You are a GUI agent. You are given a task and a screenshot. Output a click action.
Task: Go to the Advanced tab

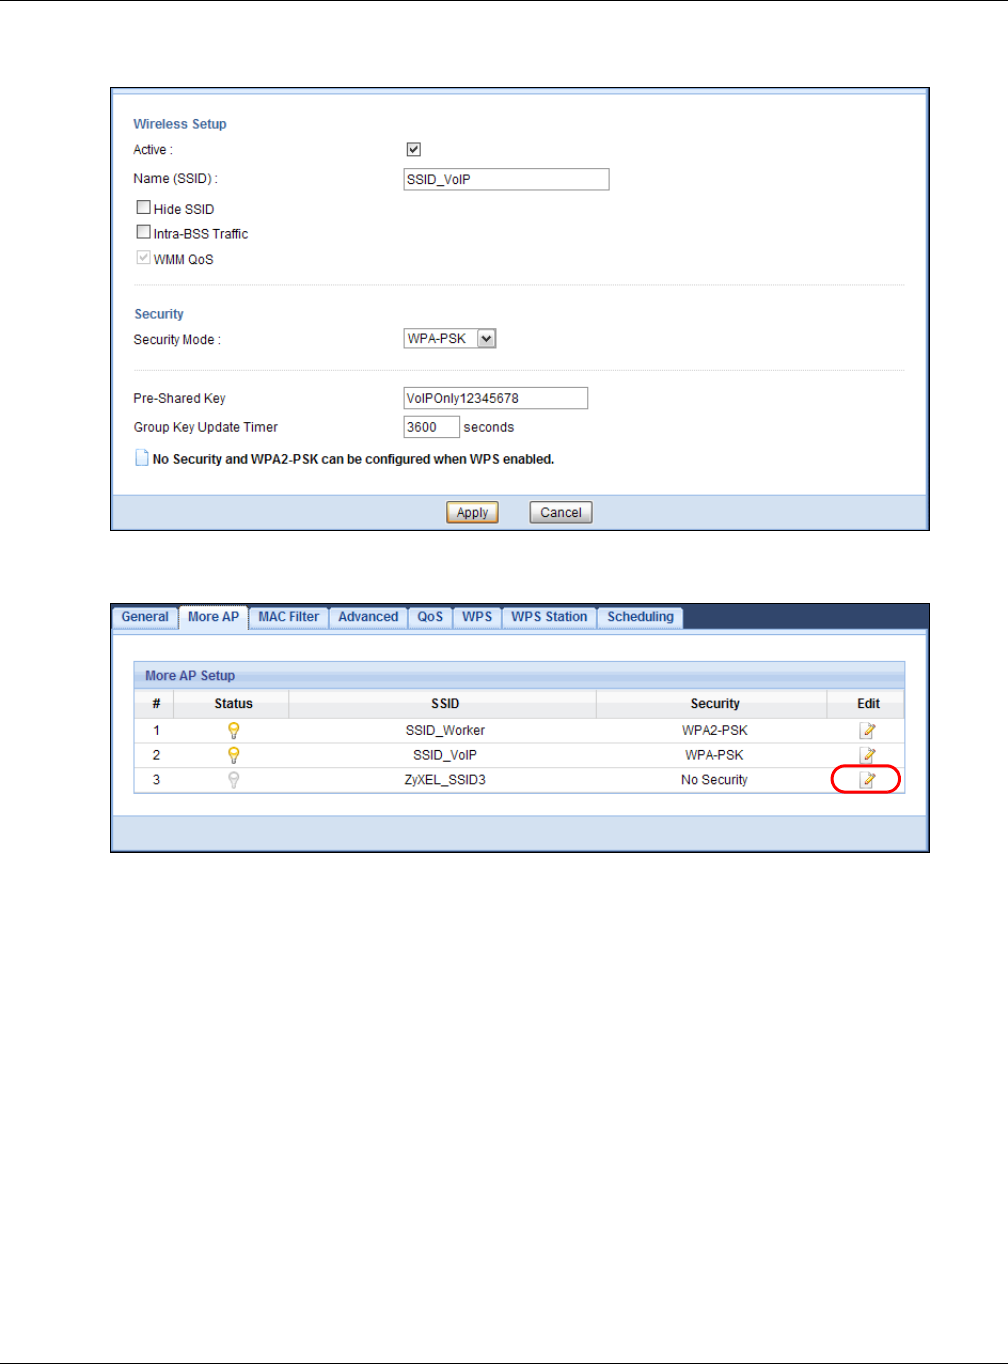coord(368,617)
